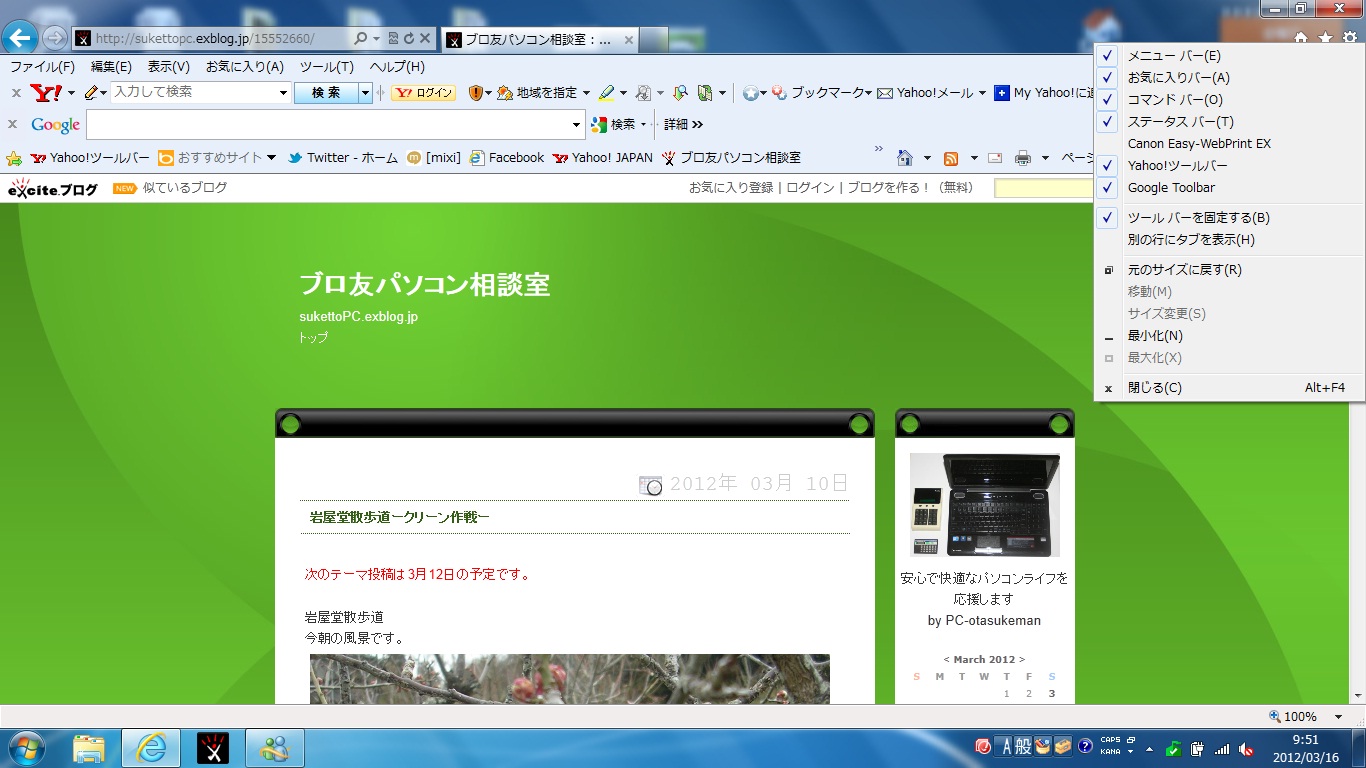
Task: Click the yellow highlighter icon on Yahoo toolbar
Action: click(x=606, y=93)
